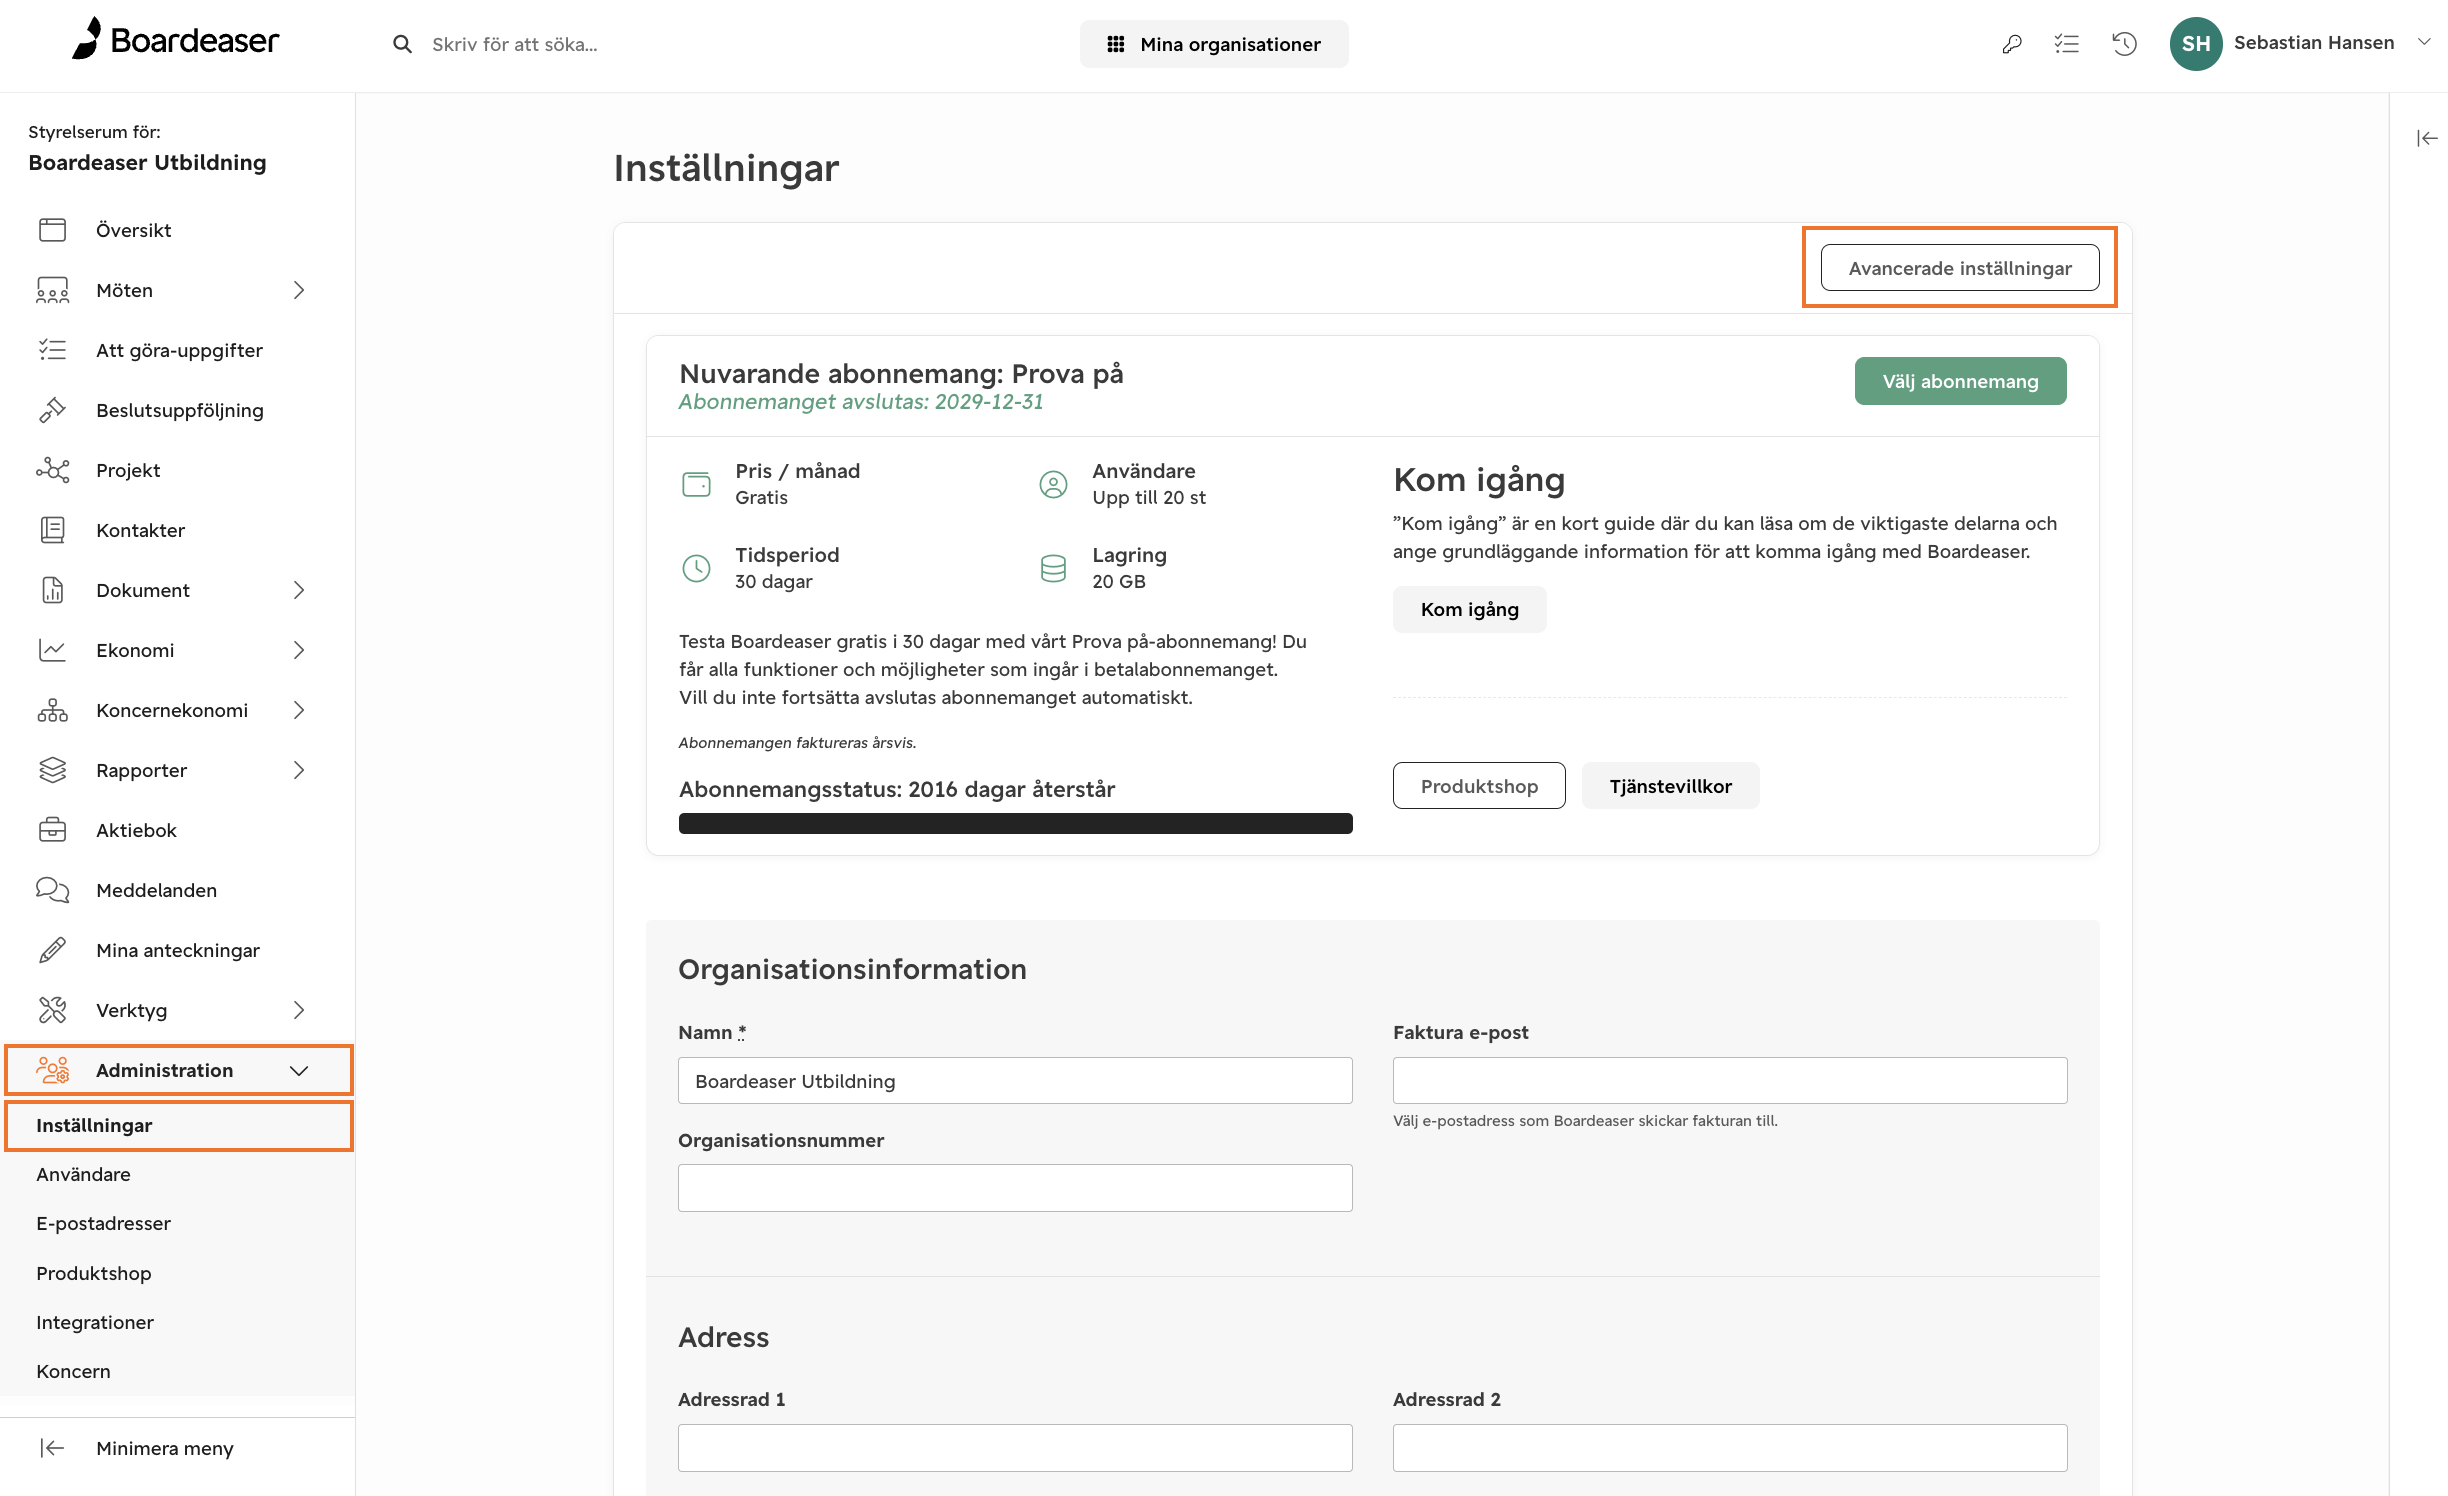Viewport: 2448px width, 1496px height.
Task: Click the Boardeaser logo
Action: [175, 40]
